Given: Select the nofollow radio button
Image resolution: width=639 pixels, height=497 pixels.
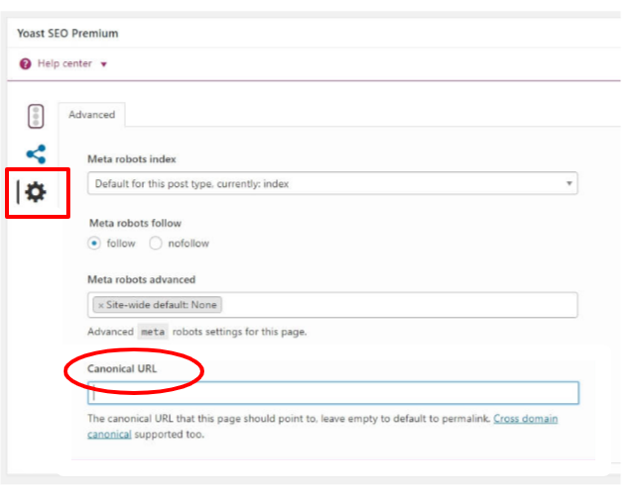Looking at the screenshot, I should pyautogui.click(x=155, y=243).
